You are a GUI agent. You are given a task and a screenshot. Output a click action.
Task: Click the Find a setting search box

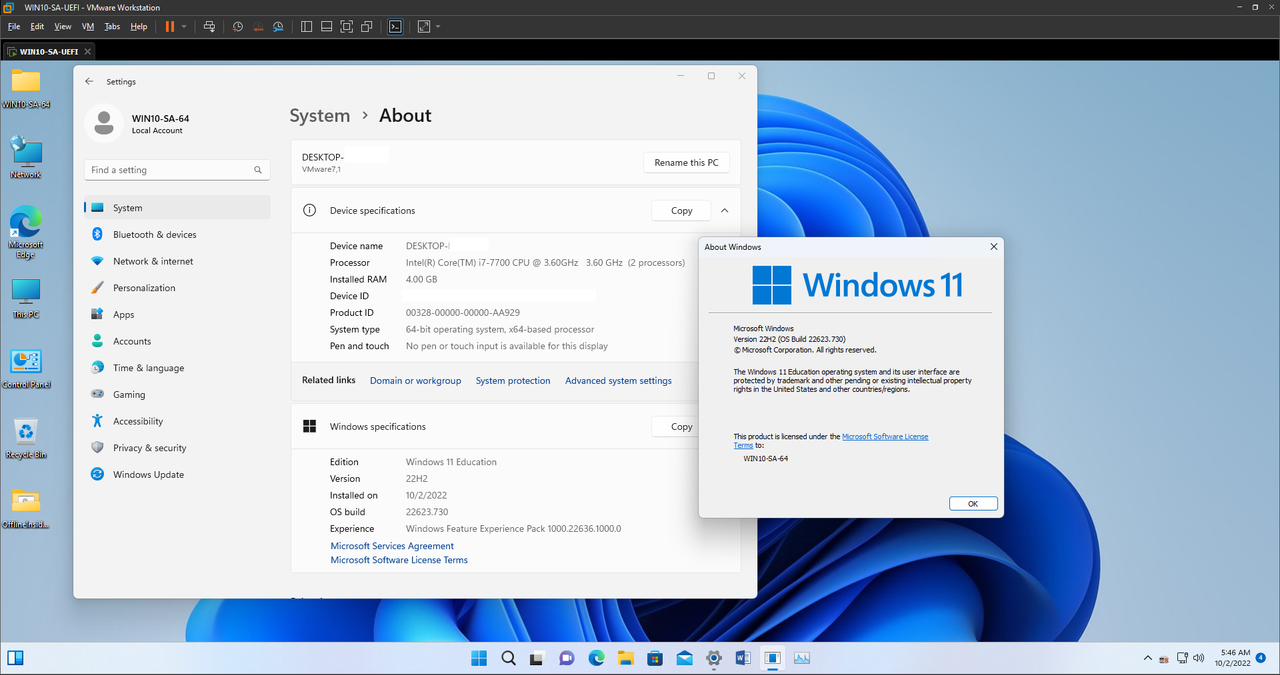click(x=177, y=170)
